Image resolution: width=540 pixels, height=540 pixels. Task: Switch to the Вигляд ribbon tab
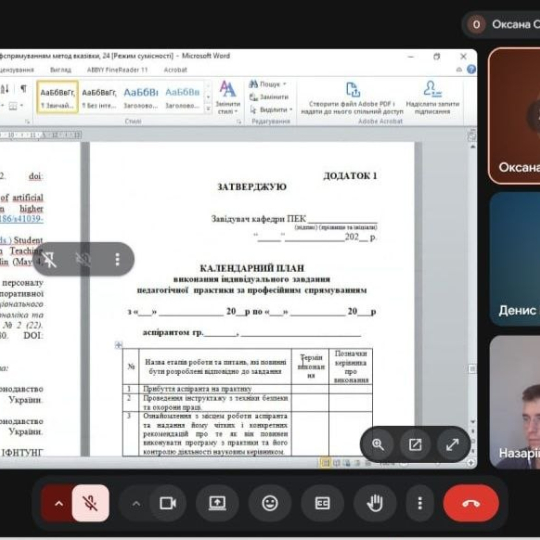(61, 70)
